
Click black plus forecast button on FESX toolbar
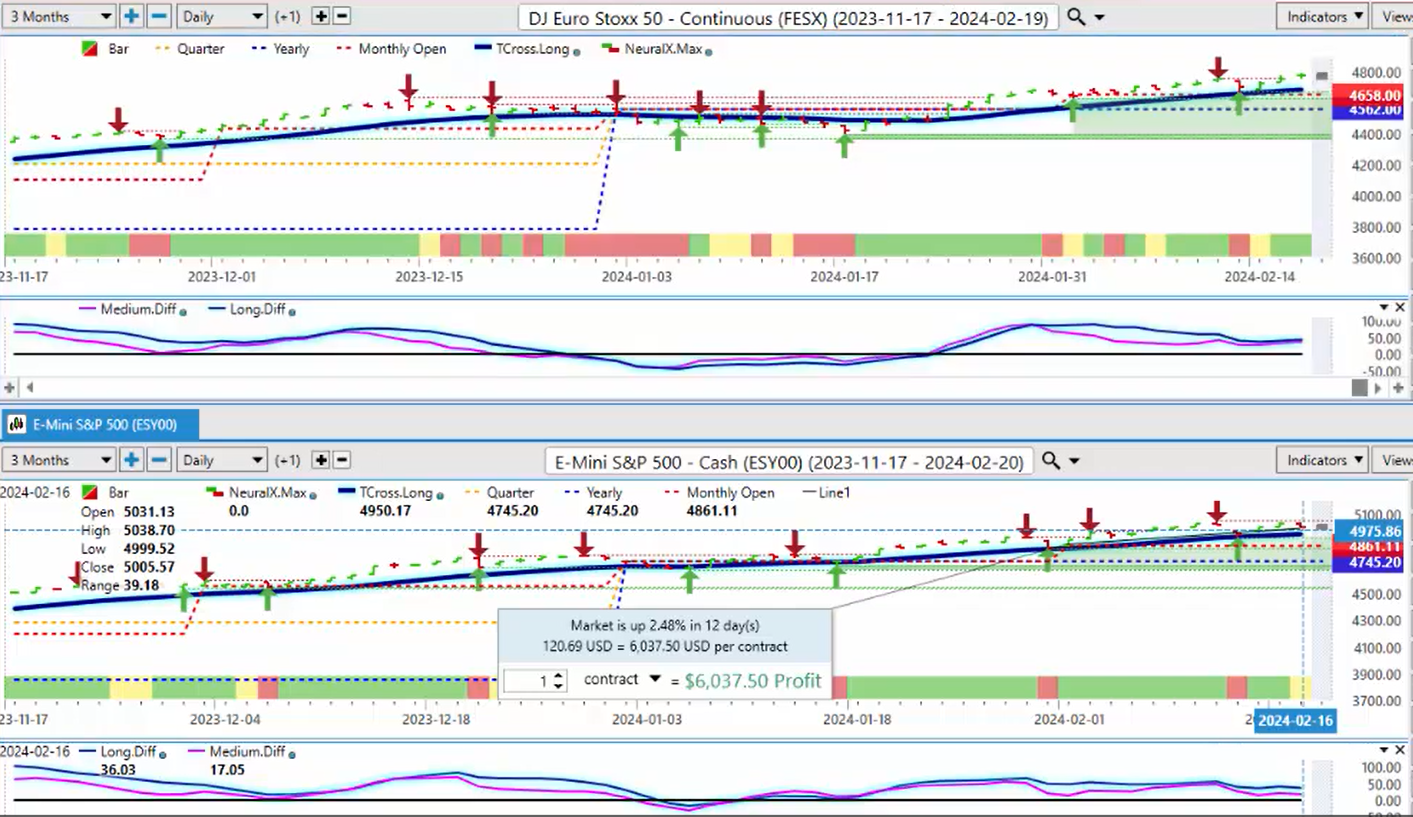pyautogui.click(x=320, y=16)
